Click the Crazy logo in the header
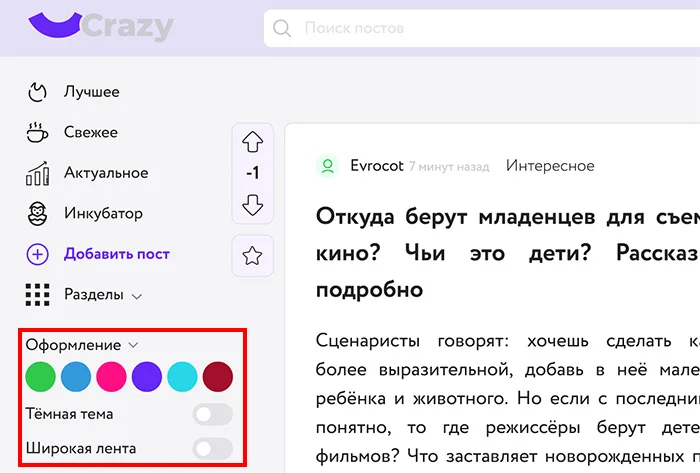700x473 pixels. (x=100, y=26)
